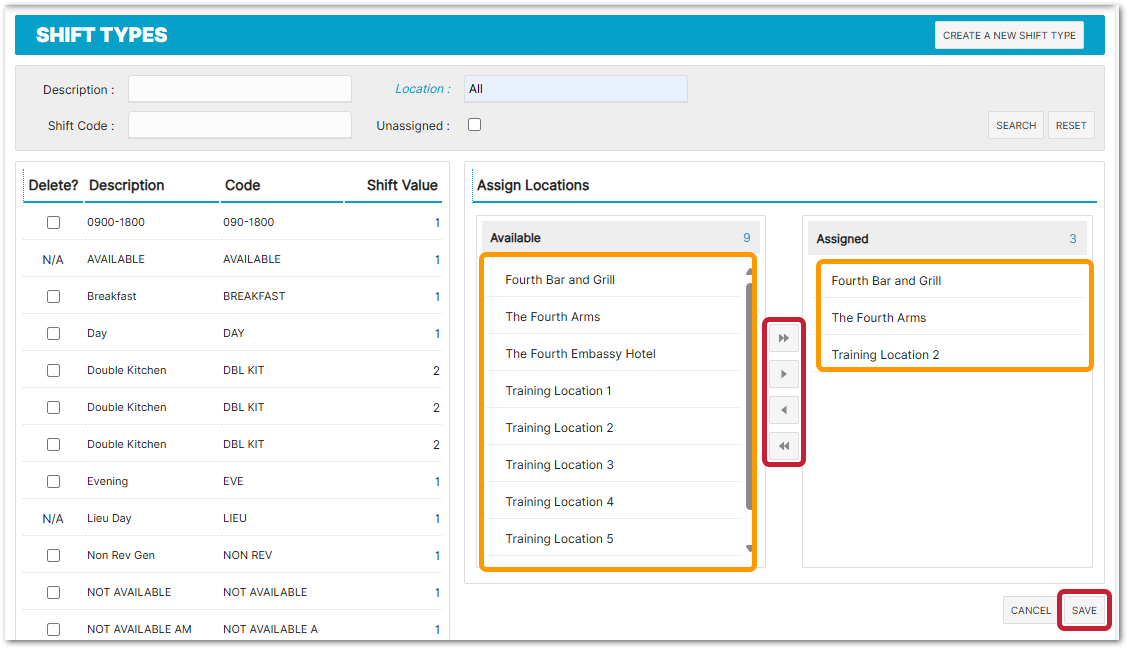Tick delete checkbox for 0900-1800 shift
The height and width of the screenshot is (649, 1128).
click(x=54, y=223)
